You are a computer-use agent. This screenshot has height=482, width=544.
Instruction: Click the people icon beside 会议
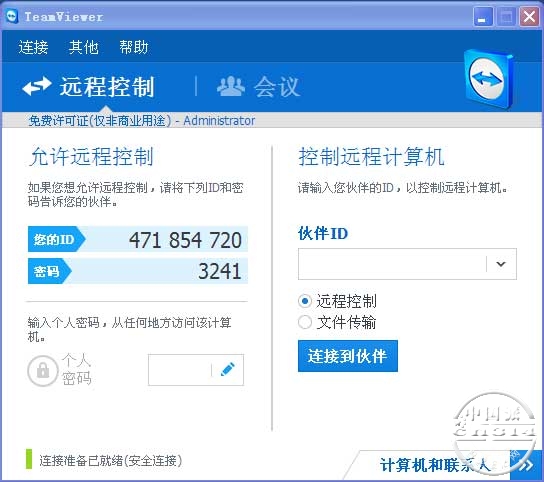231,86
